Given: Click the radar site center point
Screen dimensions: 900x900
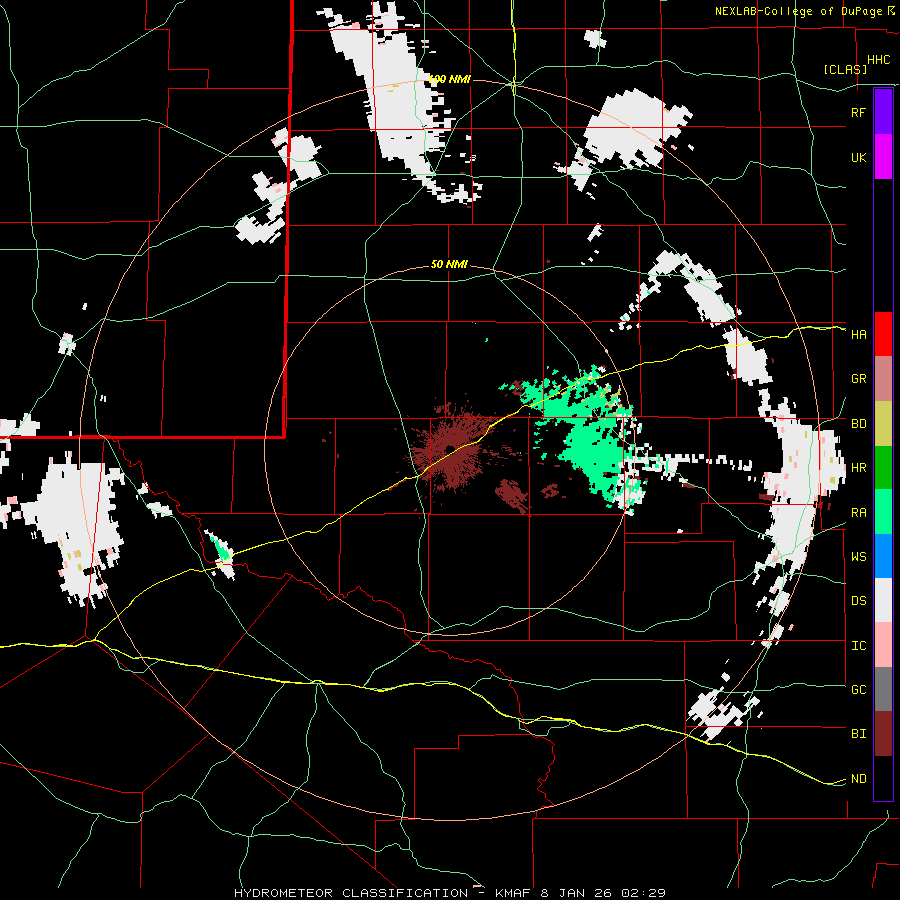Looking at the screenshot, I should (449, 449).
